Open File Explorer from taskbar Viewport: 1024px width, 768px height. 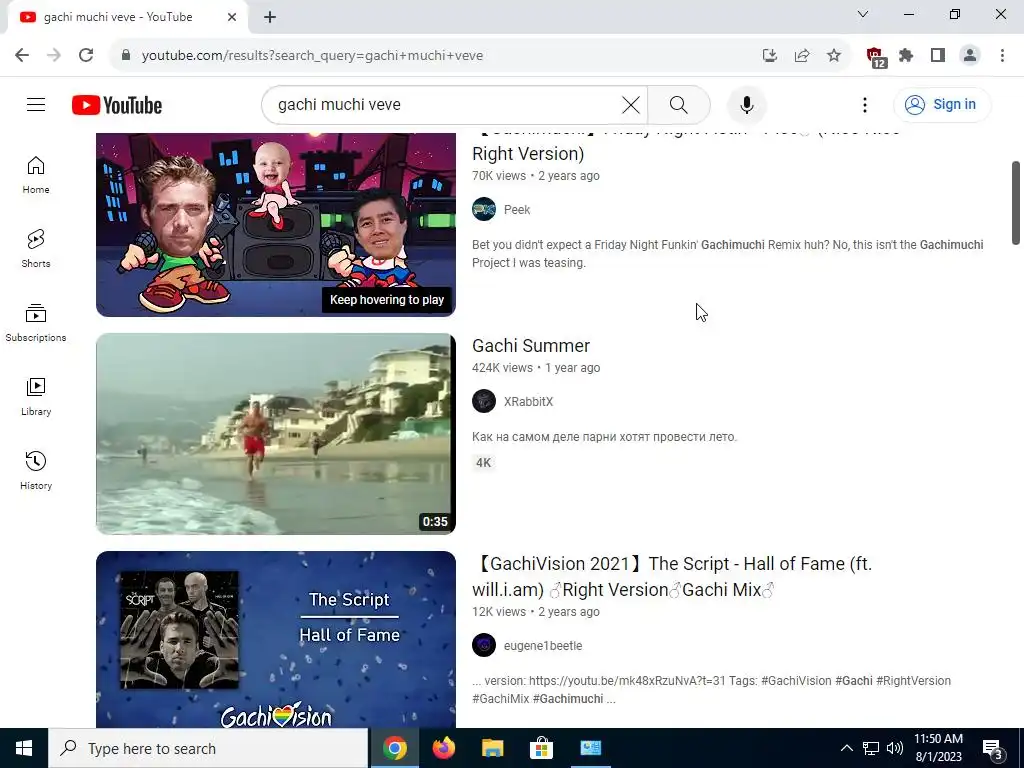[x=492, y=748]
